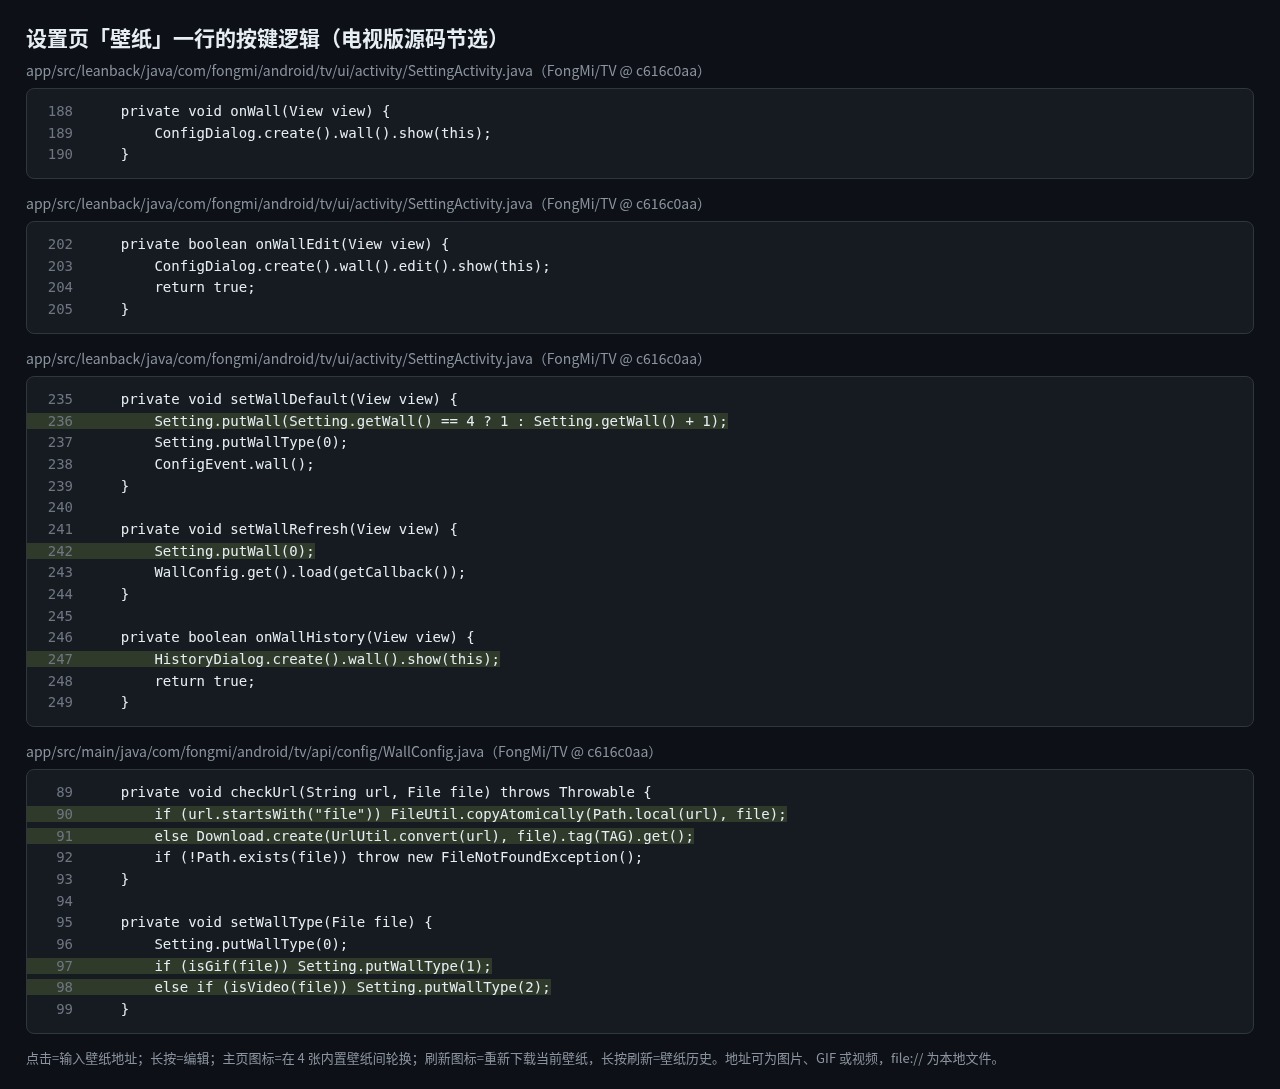Image resolution: width=1280 pixels, height=1089 pixels.
Task: Click line number 244
Action: (60, 594)
